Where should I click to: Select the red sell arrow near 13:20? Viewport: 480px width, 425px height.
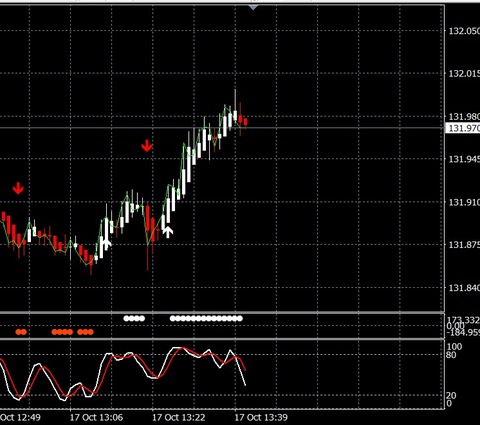(x=147, y=146)
